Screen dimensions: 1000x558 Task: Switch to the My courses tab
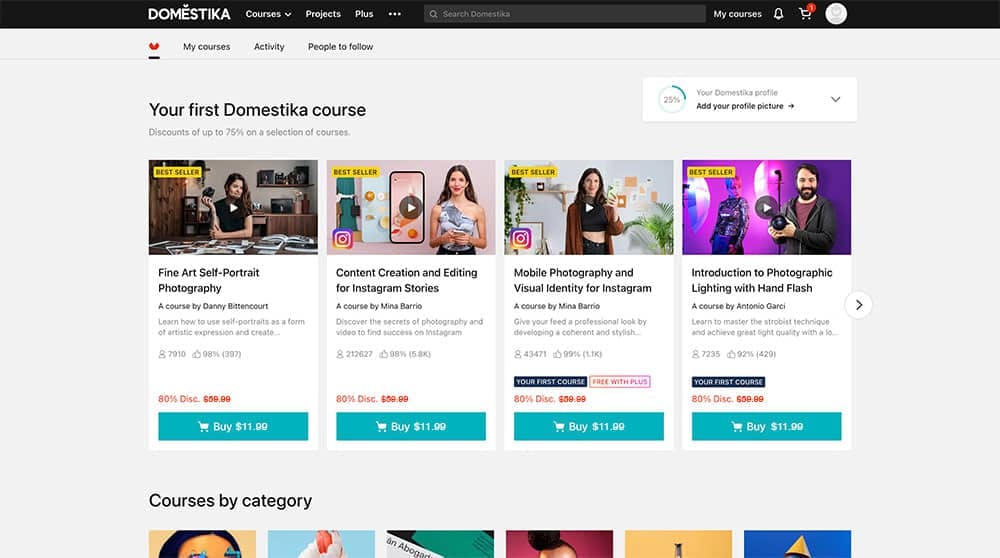click(x=207, y=47)
